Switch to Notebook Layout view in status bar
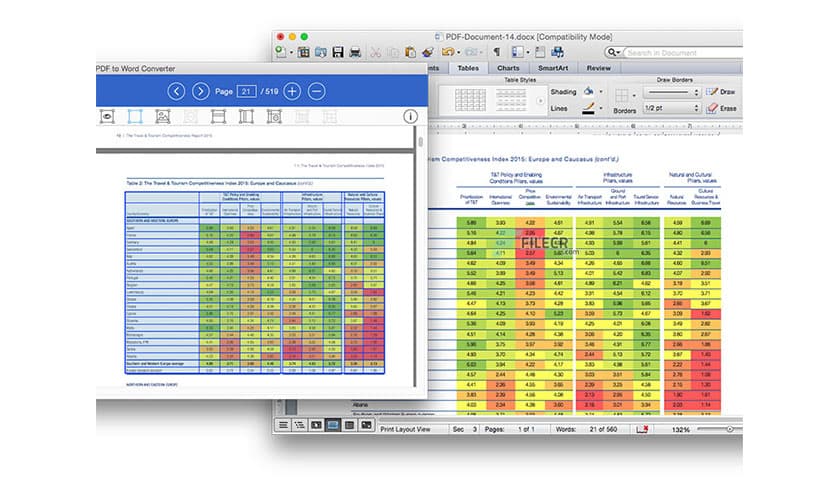The image size is (836, 484). pyautogui.click(x=349, y=425)
